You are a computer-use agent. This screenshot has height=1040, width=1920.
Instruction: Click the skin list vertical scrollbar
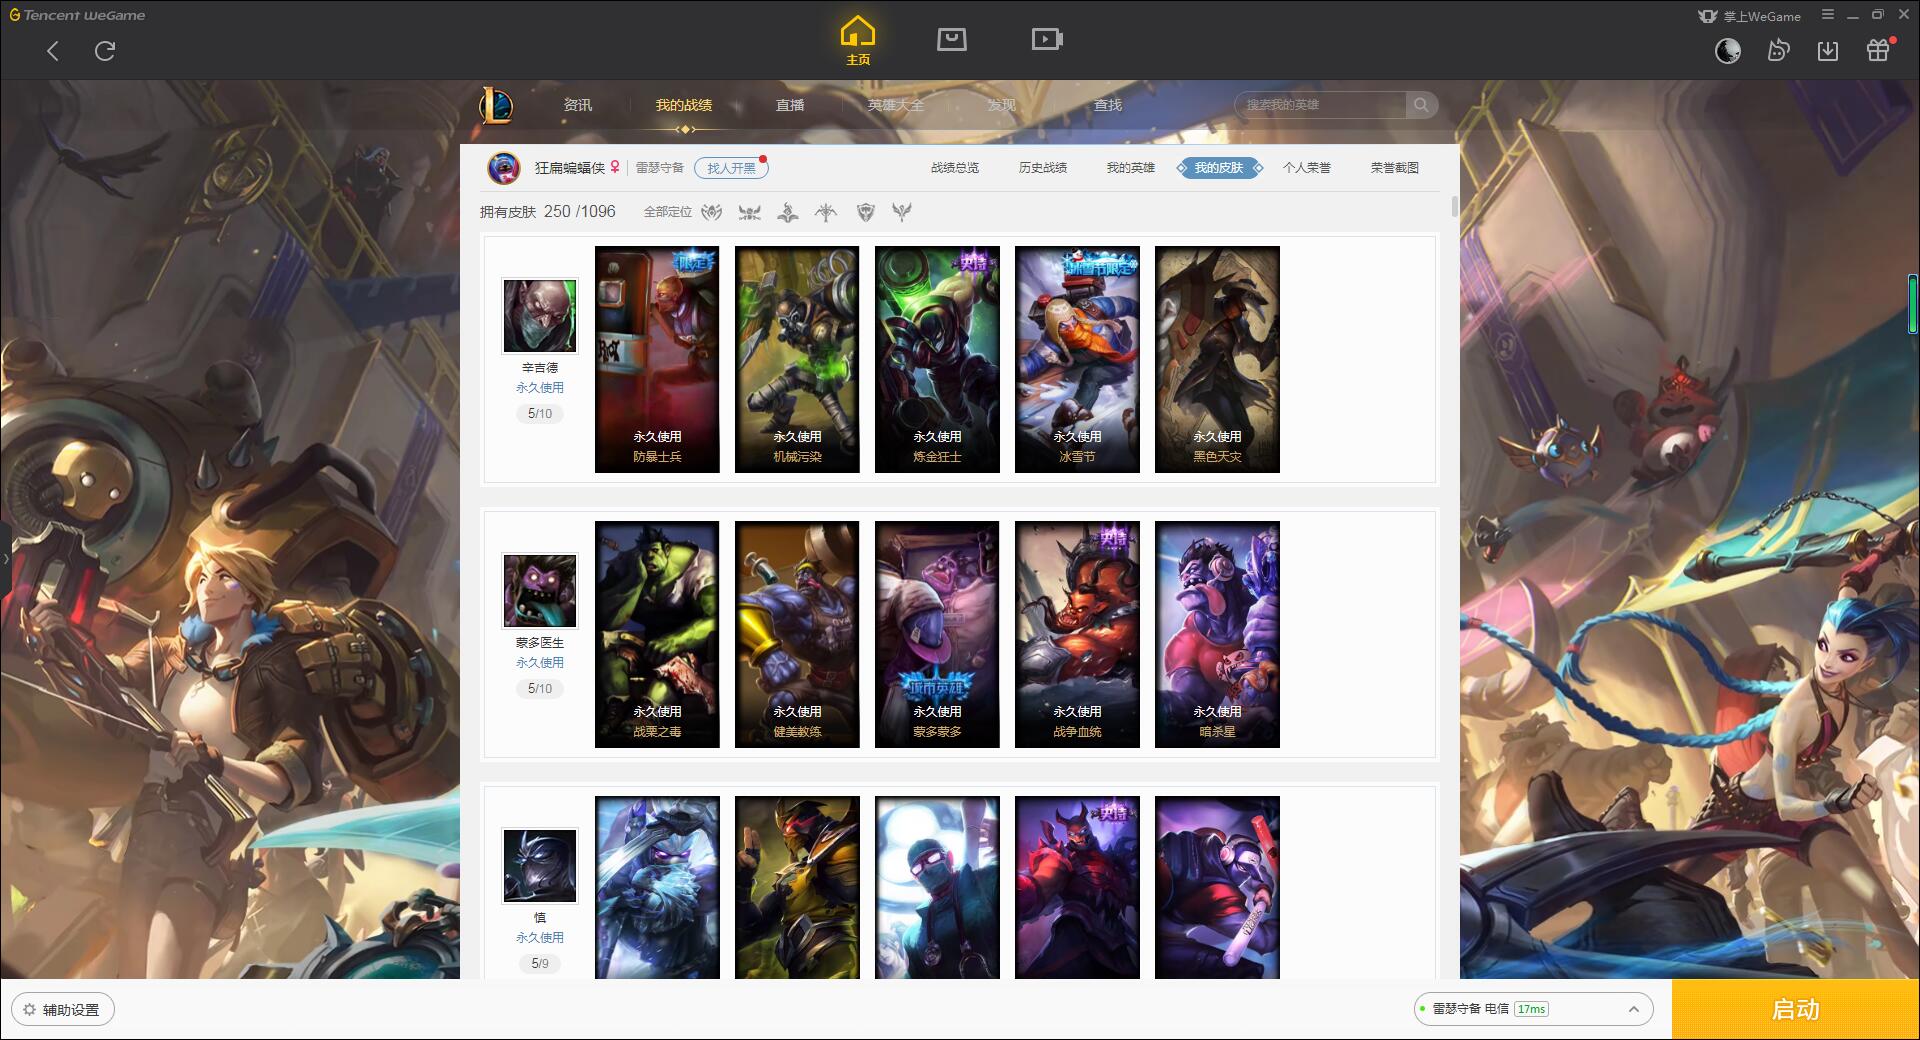click(1454, 206)
